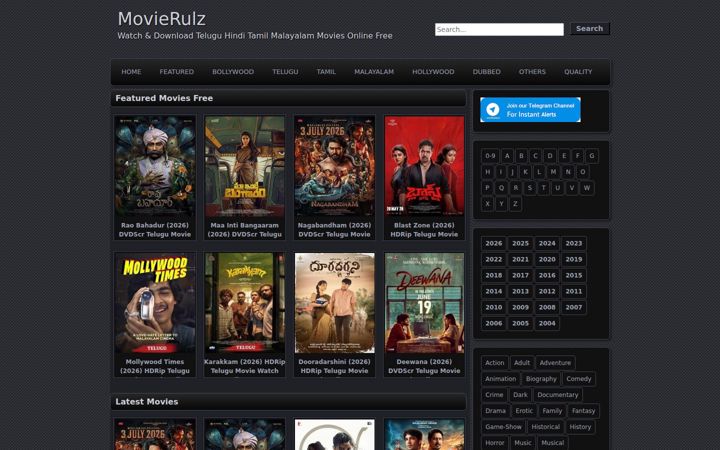The width and height of the screenshot is (720, 450).
Task: Click Blast Zone (2026) HDRip title link
Action: click(424, 230)
